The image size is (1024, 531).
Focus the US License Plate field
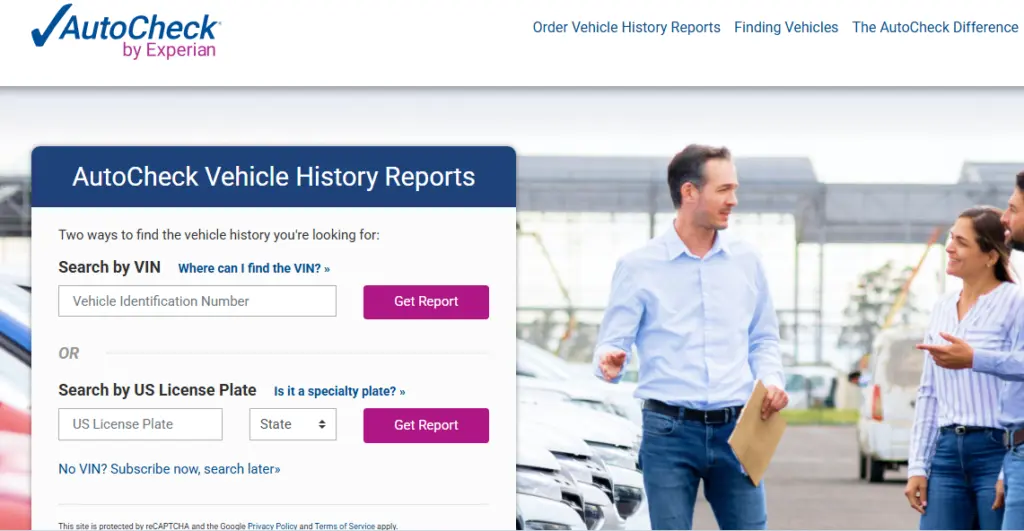(140, 425)
